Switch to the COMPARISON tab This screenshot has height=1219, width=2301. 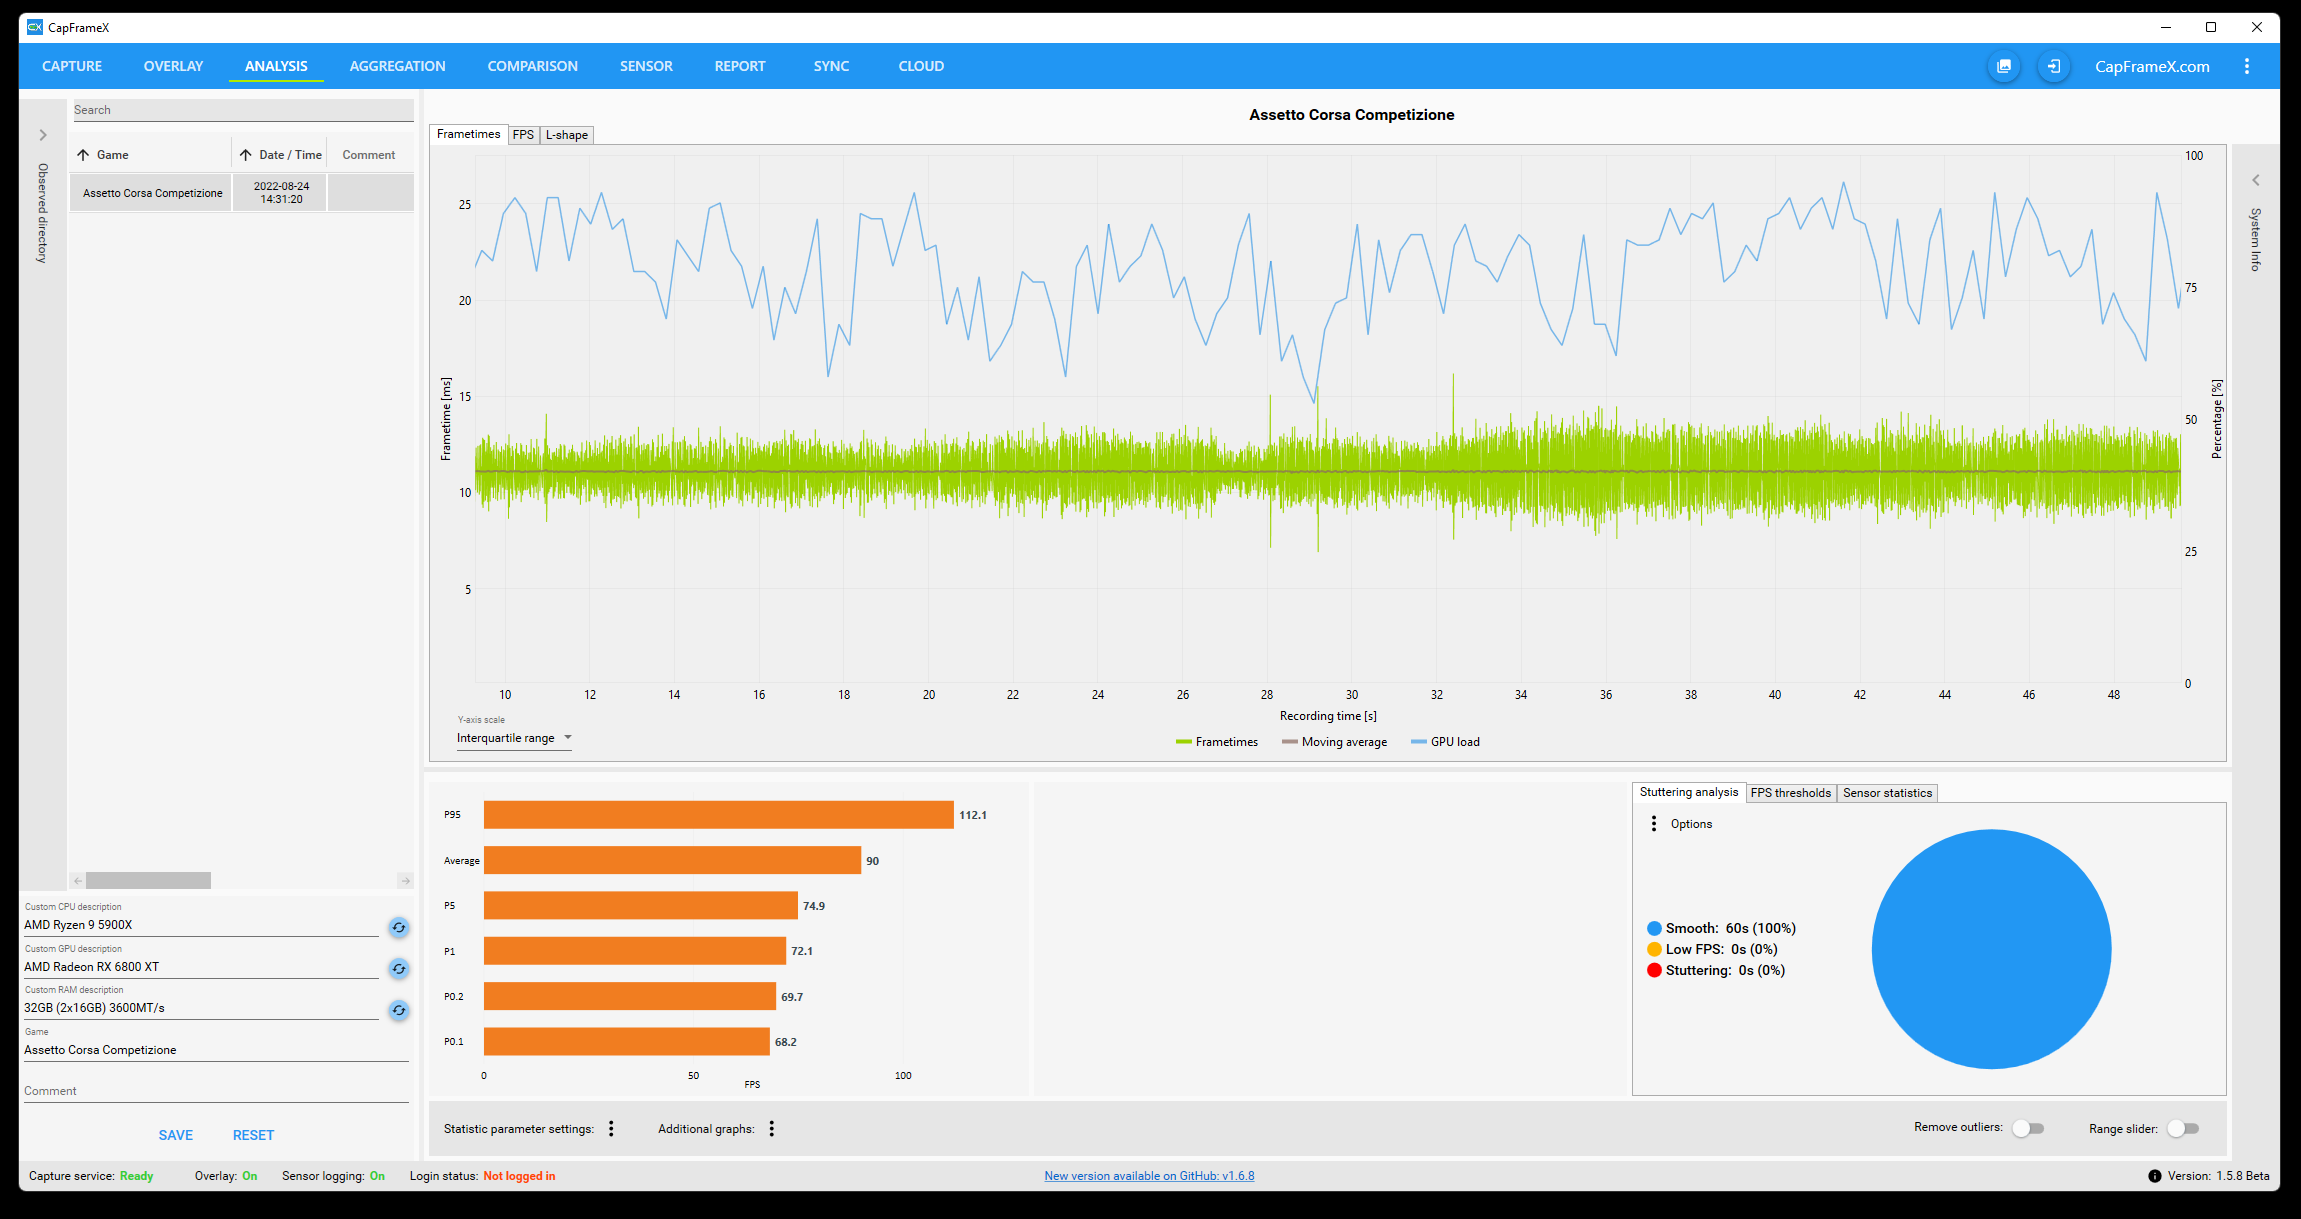click(x=532, y=66)
